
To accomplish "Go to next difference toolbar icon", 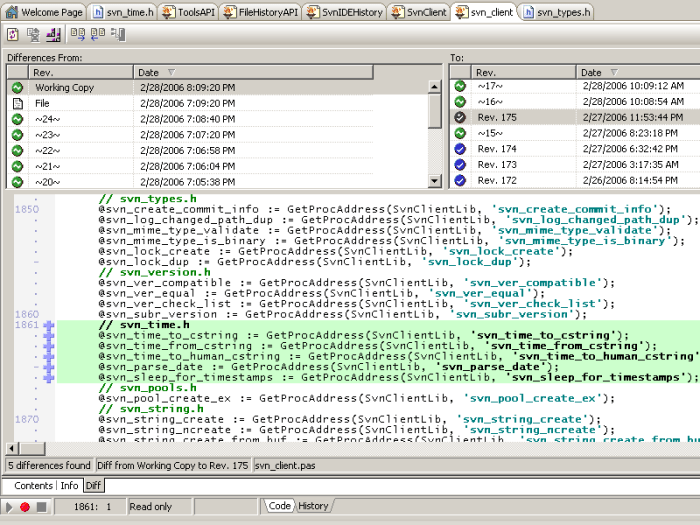I will click(x=78, y=34).
